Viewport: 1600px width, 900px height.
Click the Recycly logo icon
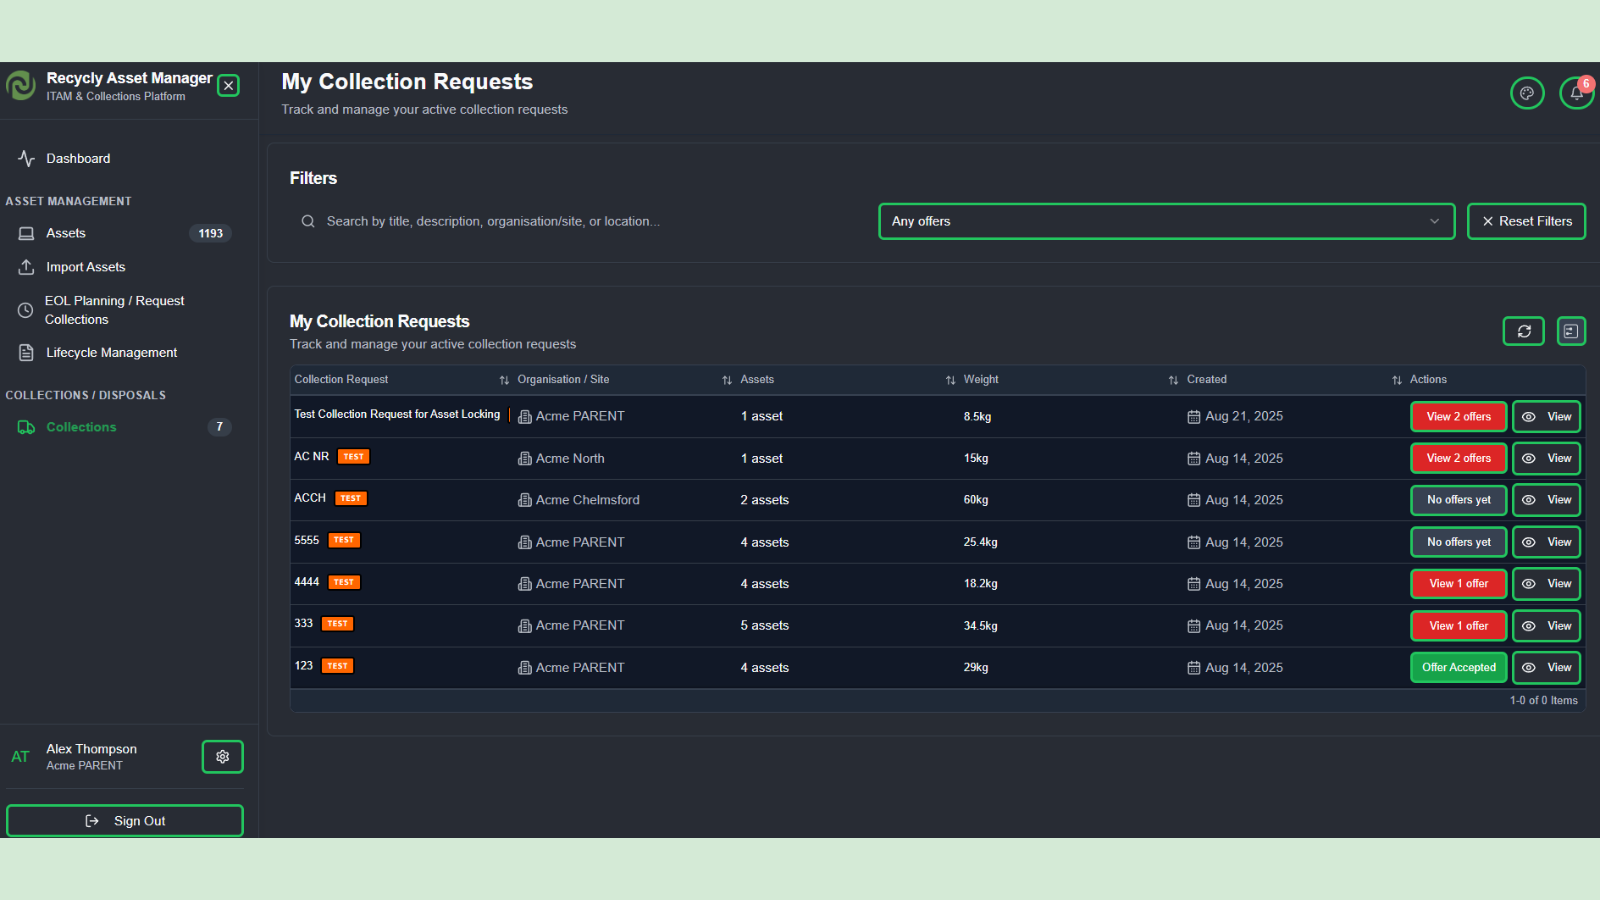pyautogui.click(x=21, y=86)
